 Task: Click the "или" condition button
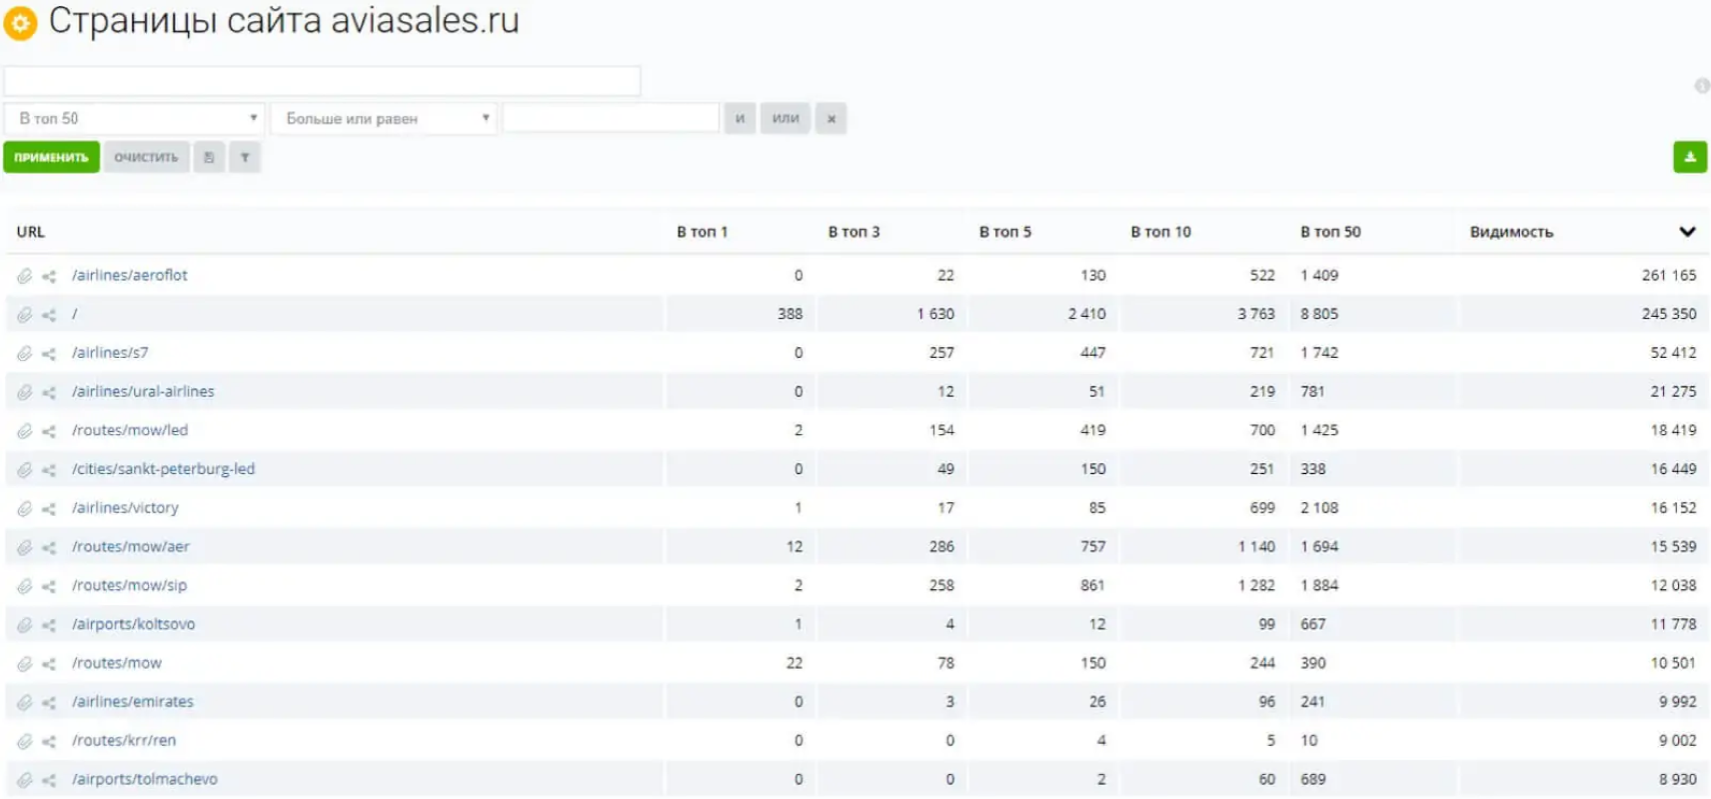pyautogui.click(x=785, y=118)
